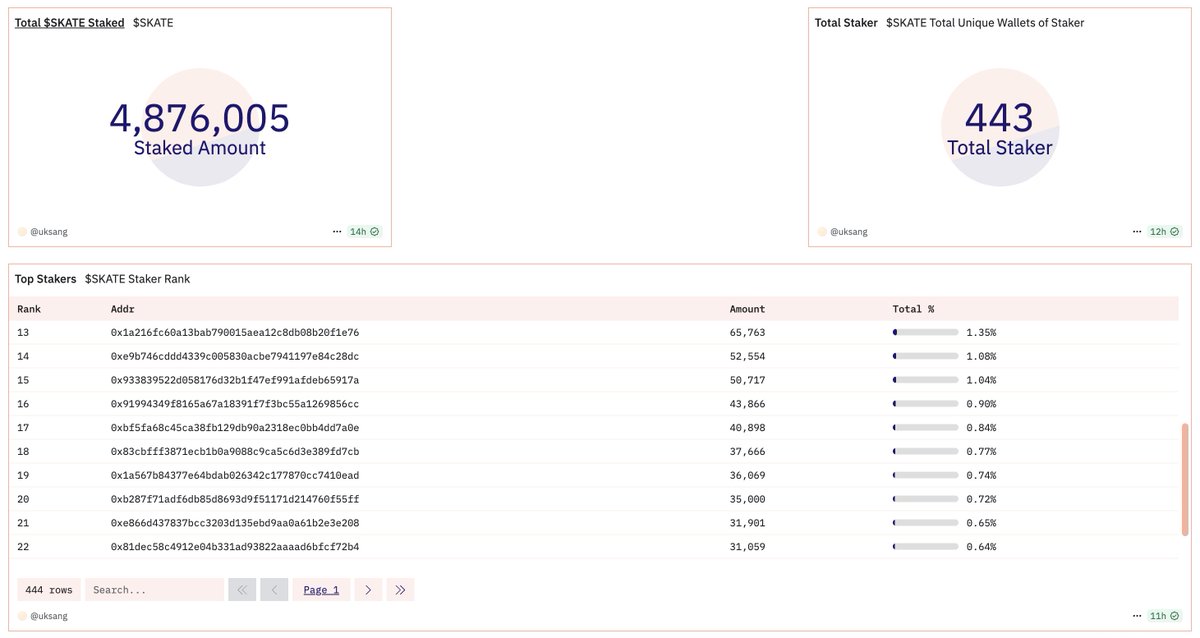
Task: Select the address of rank 20 staker
Action: [x=236, y=498]
